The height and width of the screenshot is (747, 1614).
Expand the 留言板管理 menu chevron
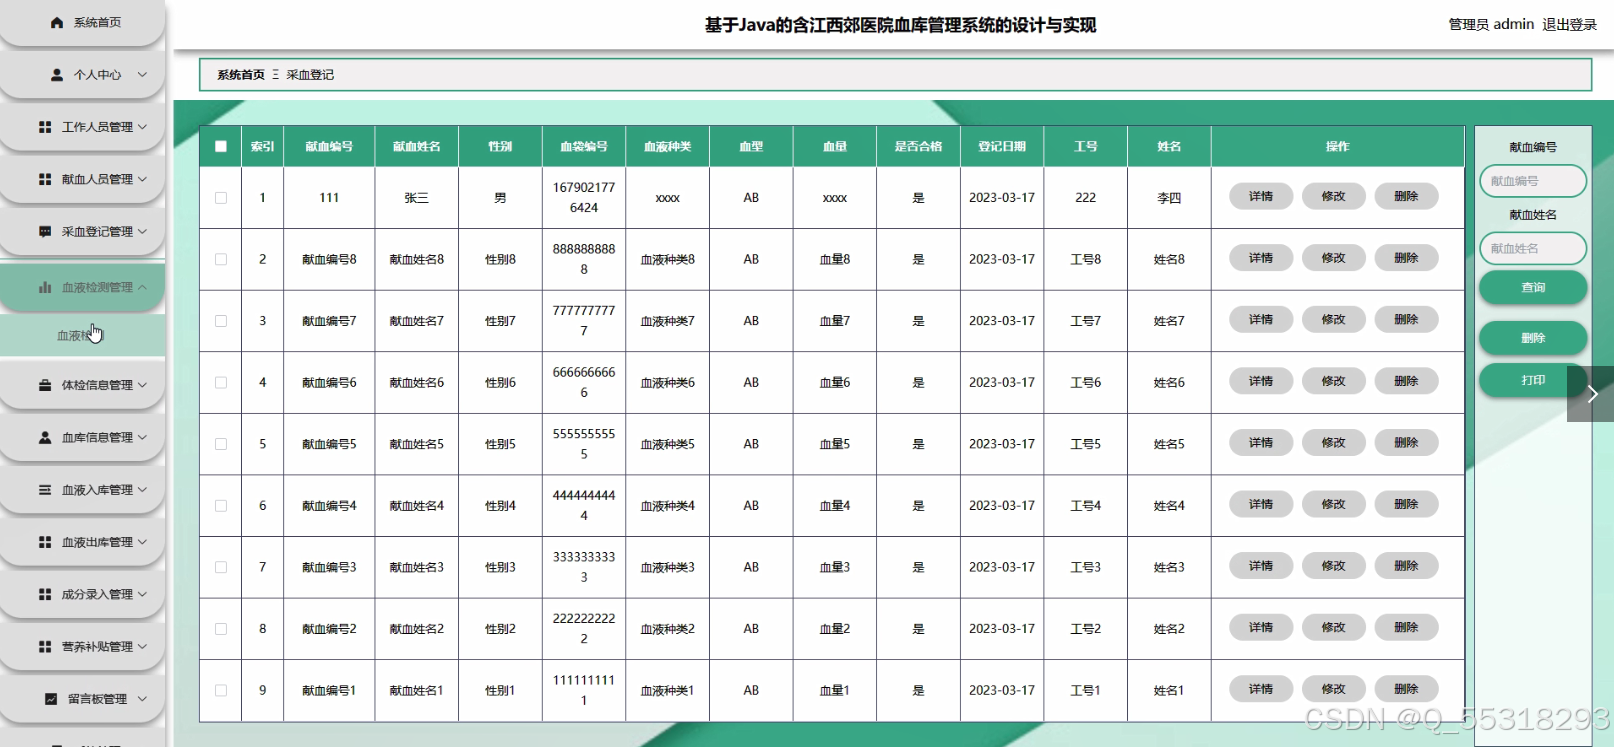click(x=142, y=699)
